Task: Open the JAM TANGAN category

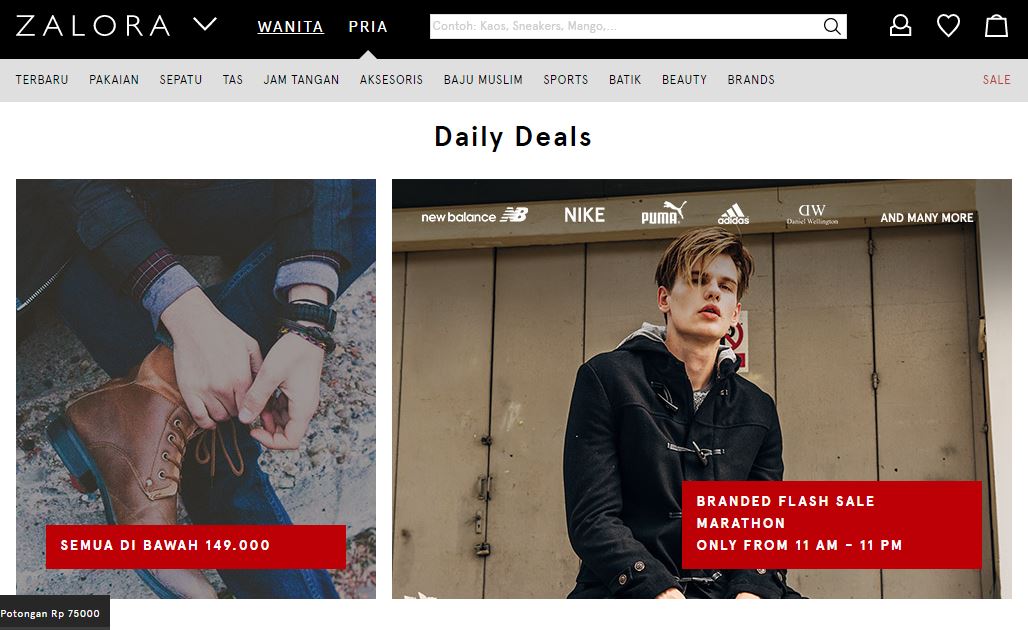Action: pos(302,80)
